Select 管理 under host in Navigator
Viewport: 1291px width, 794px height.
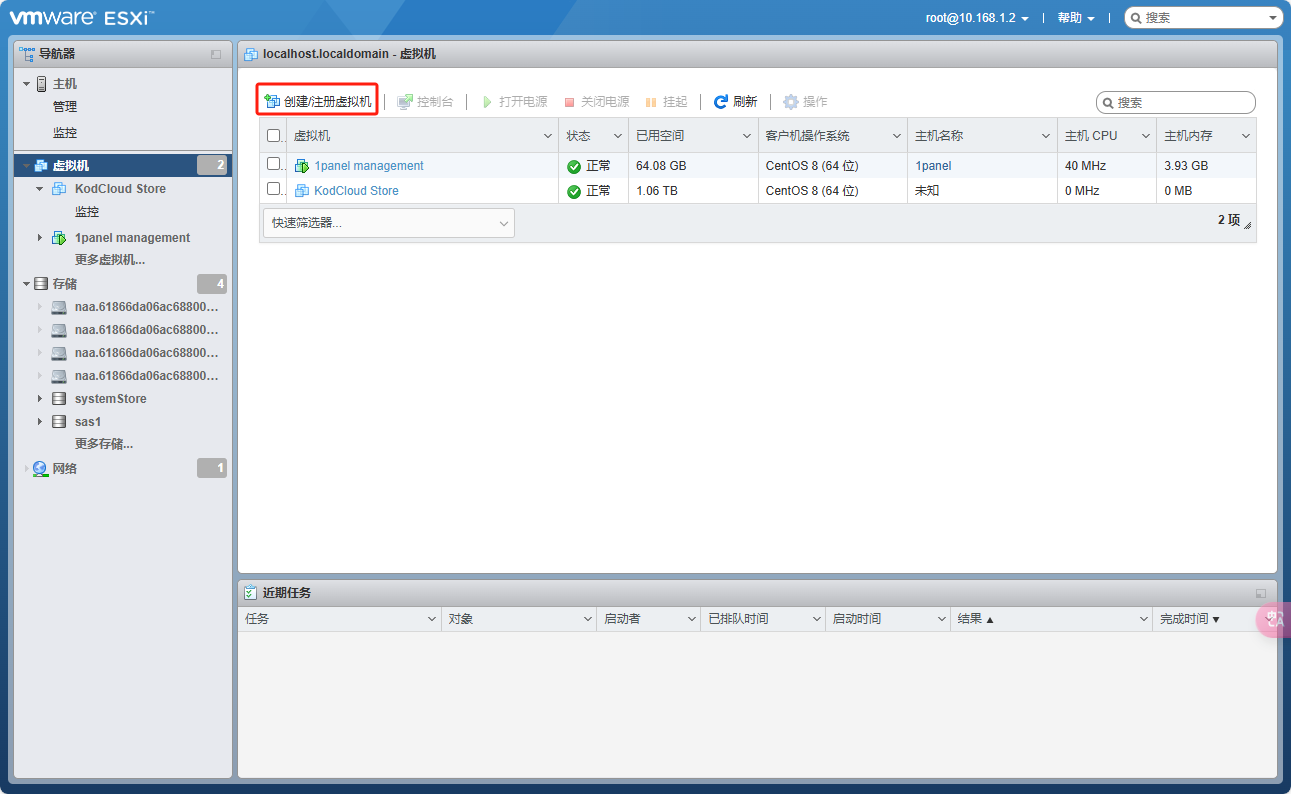(x=65, y=107)
